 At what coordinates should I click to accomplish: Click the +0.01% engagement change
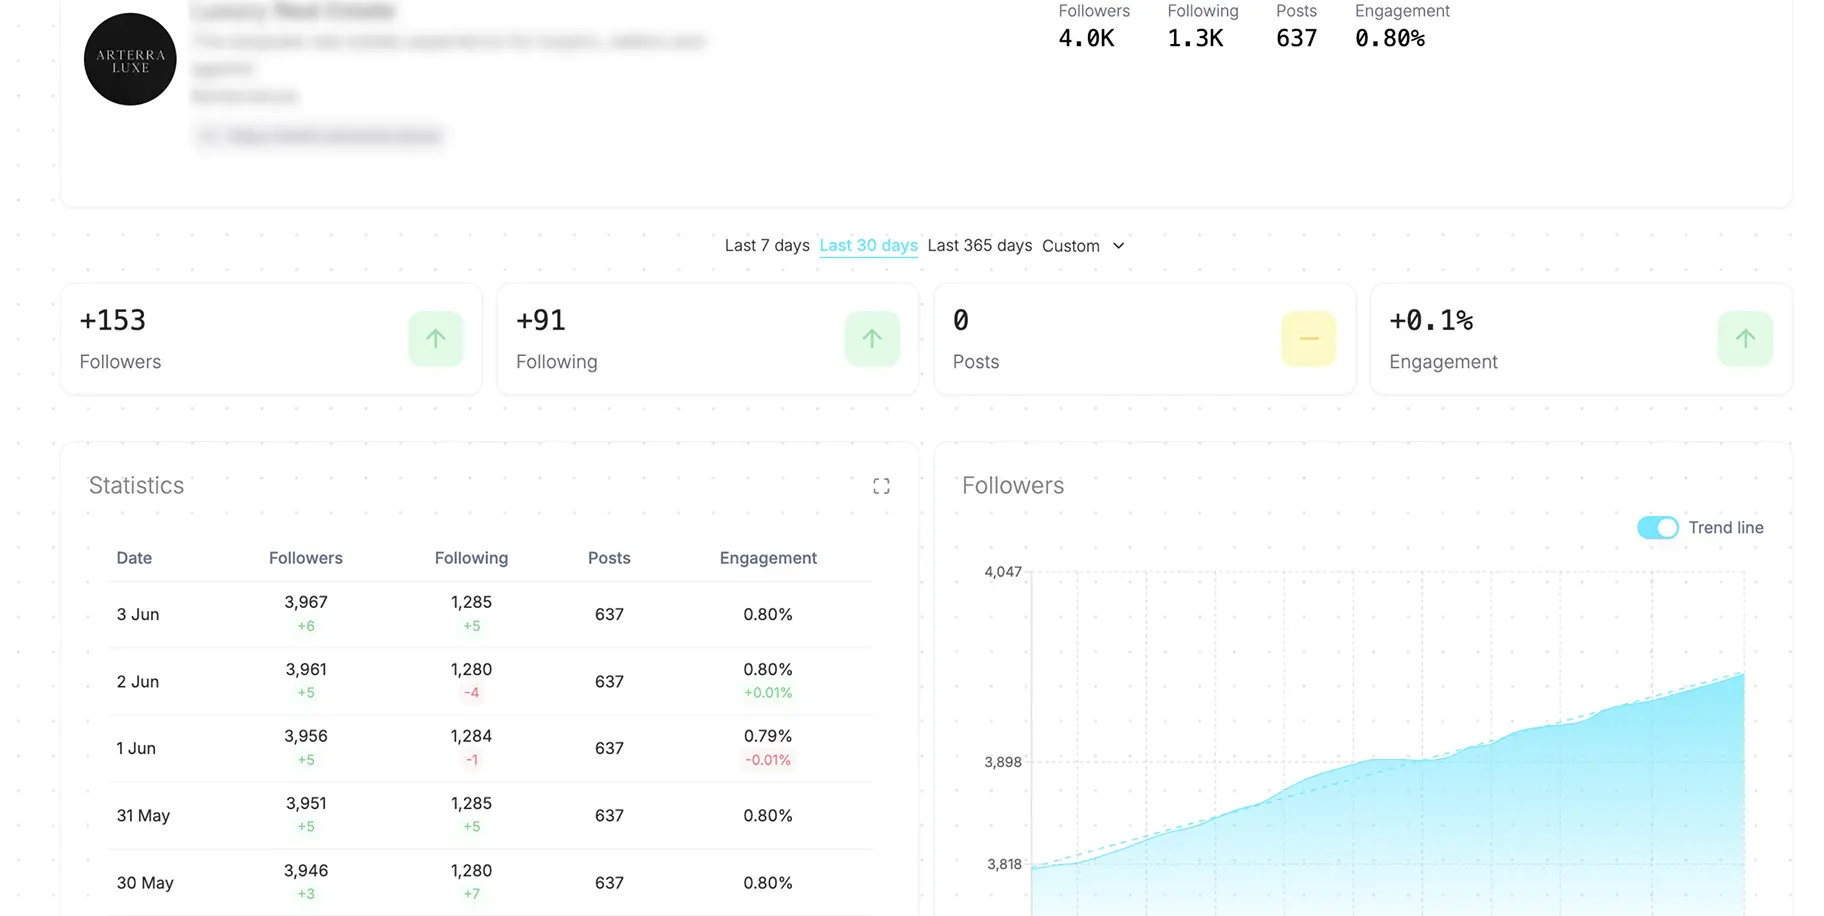768,693
